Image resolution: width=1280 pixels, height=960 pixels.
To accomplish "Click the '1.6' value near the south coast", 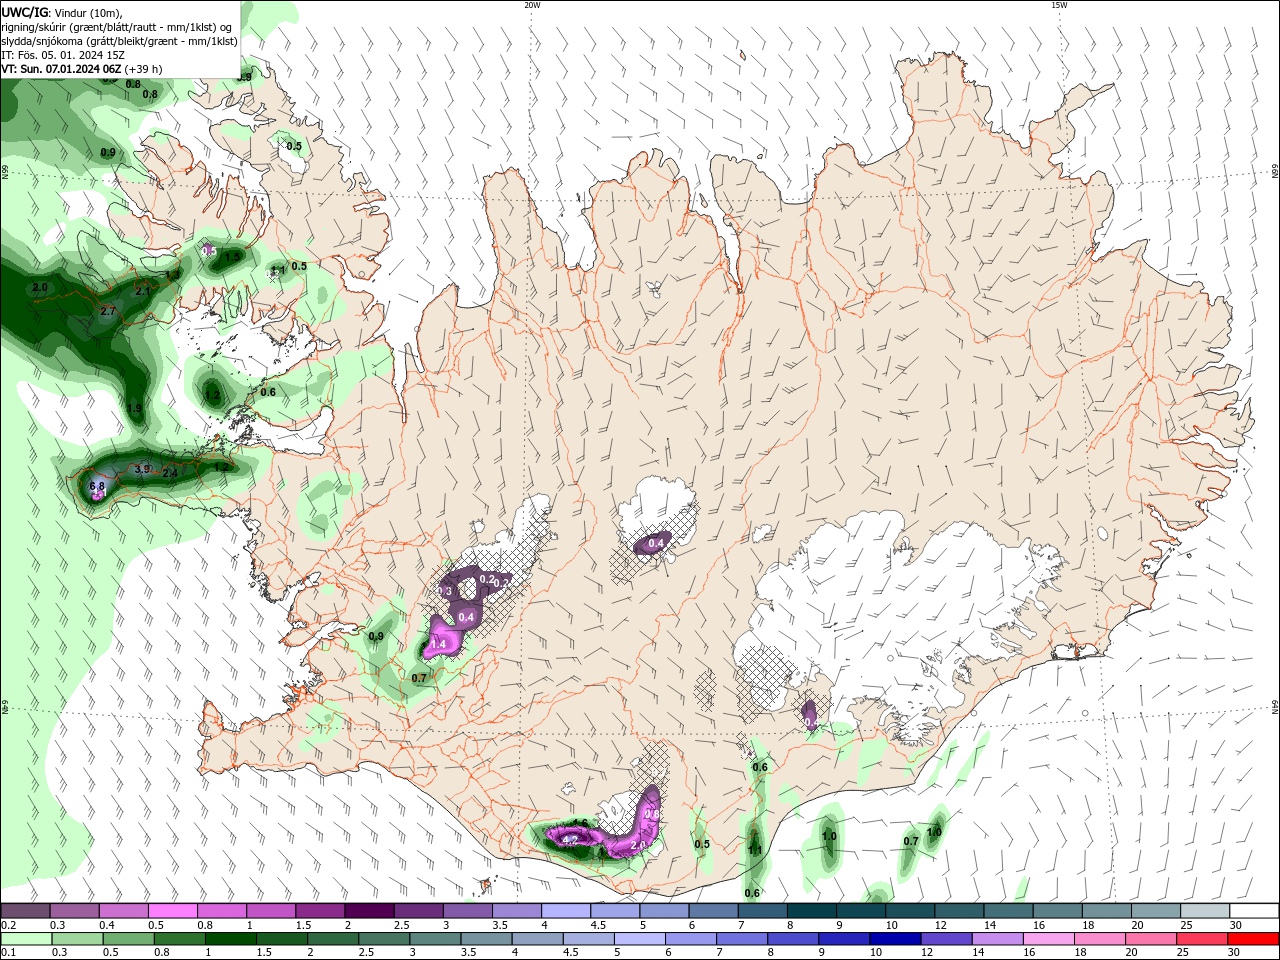I will pos(580,823).
